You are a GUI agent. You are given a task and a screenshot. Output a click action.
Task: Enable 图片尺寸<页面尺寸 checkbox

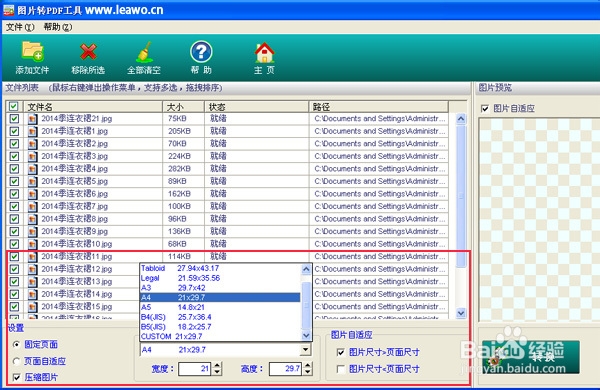[341, 369]
